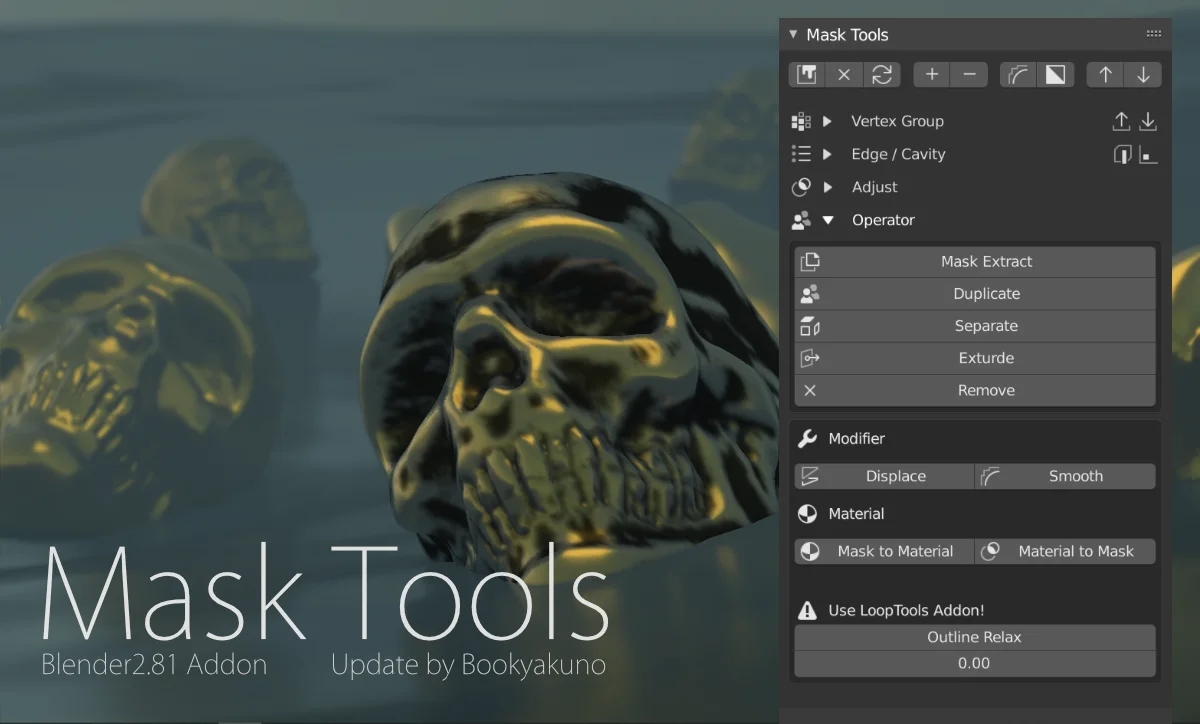This screenshot has height=724, width=1200.
Task: Click the Edge mask icon next to Edge / Cavity
Action: 1122,154
